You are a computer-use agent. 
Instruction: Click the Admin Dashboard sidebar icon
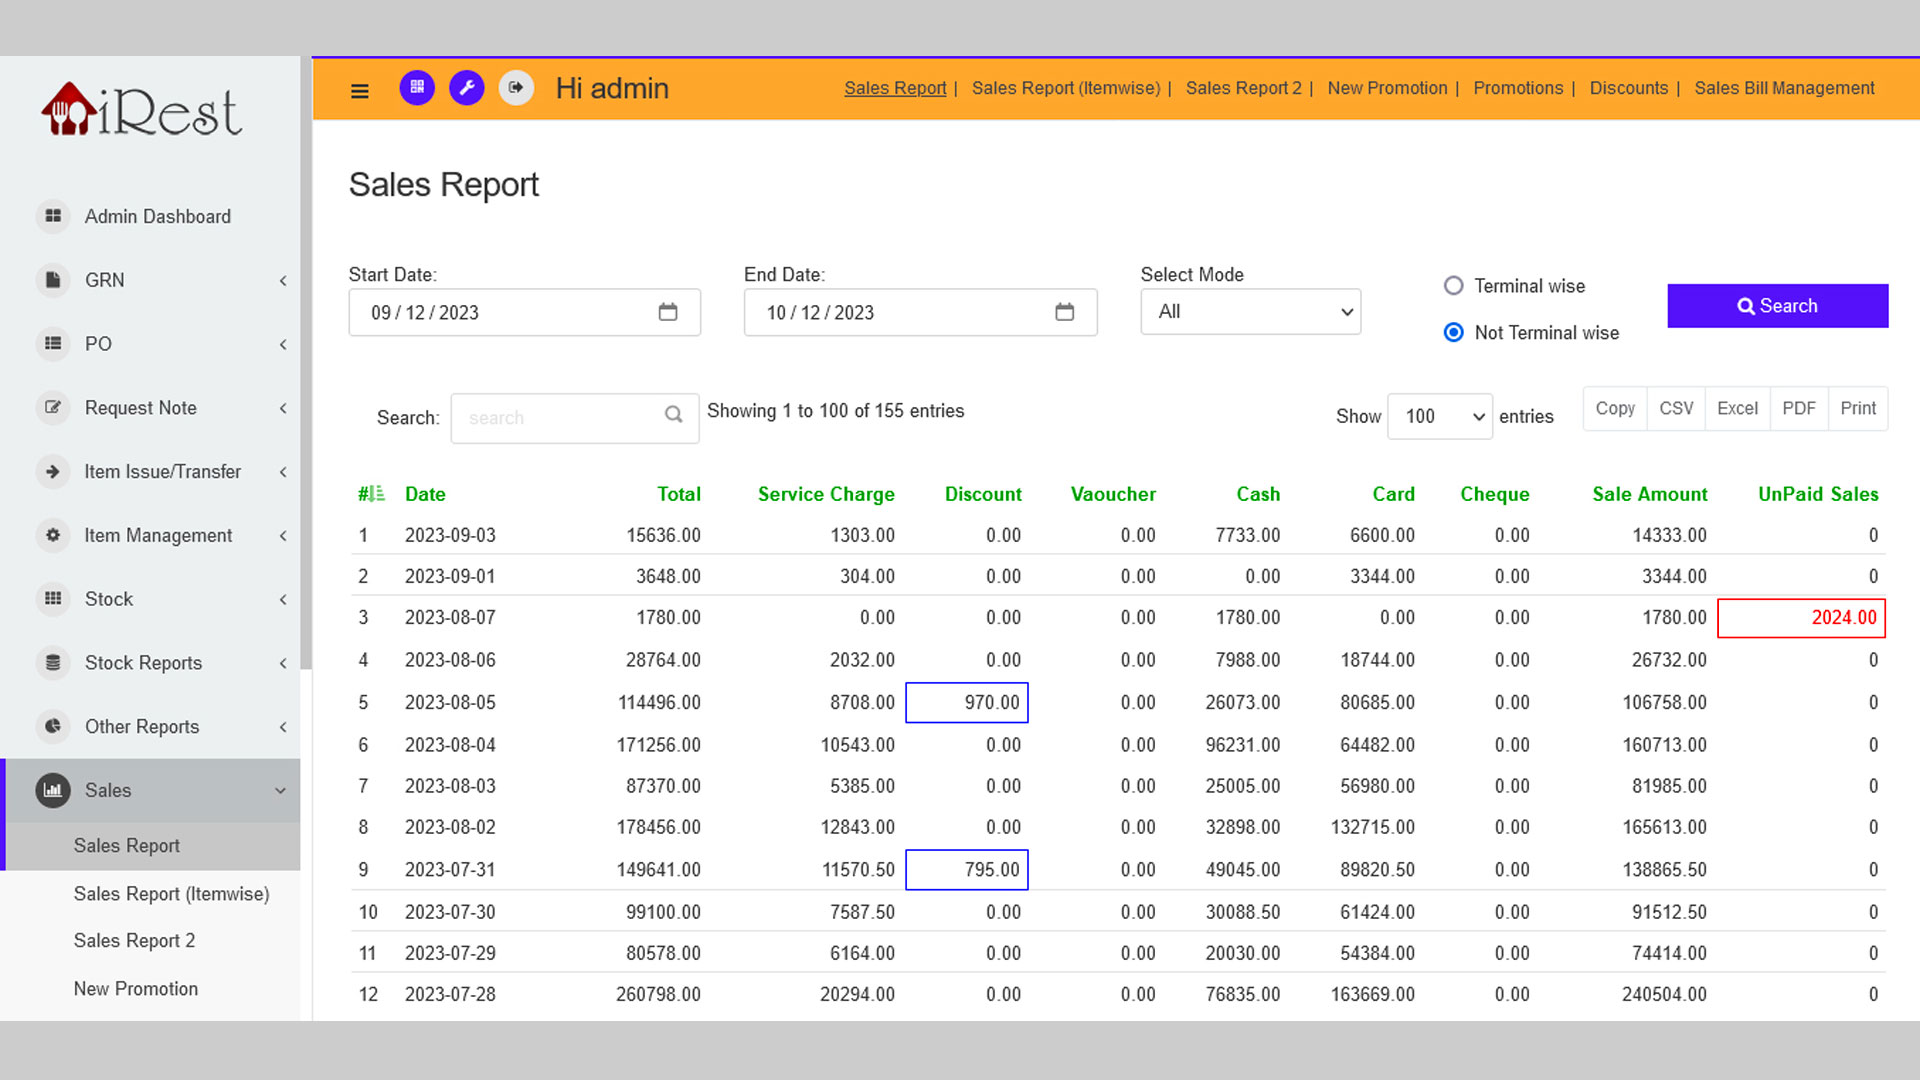click(x=53, y=216)
